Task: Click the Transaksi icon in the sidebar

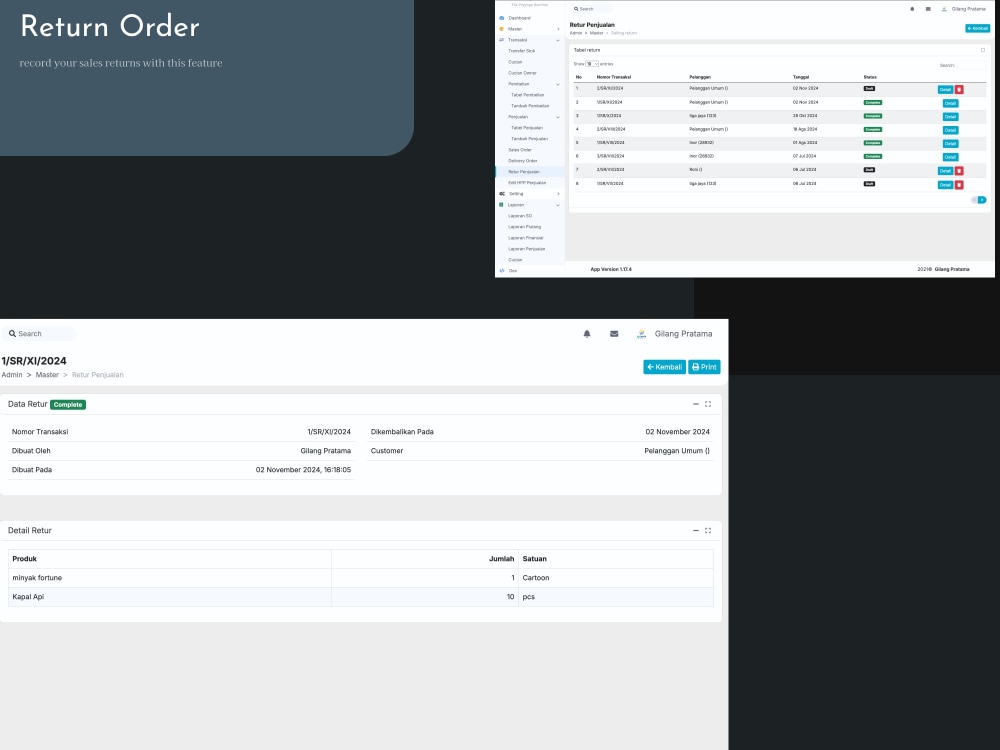Action: point(501,40)
